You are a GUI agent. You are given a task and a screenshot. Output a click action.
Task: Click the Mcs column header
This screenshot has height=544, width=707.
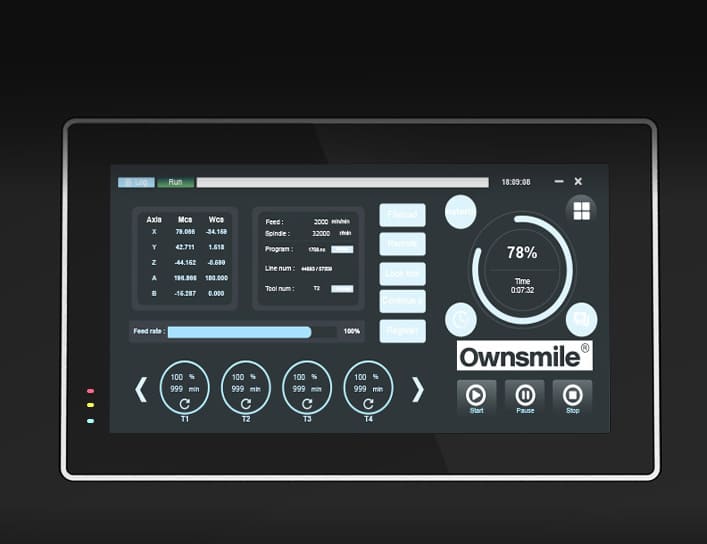point(185,220)
